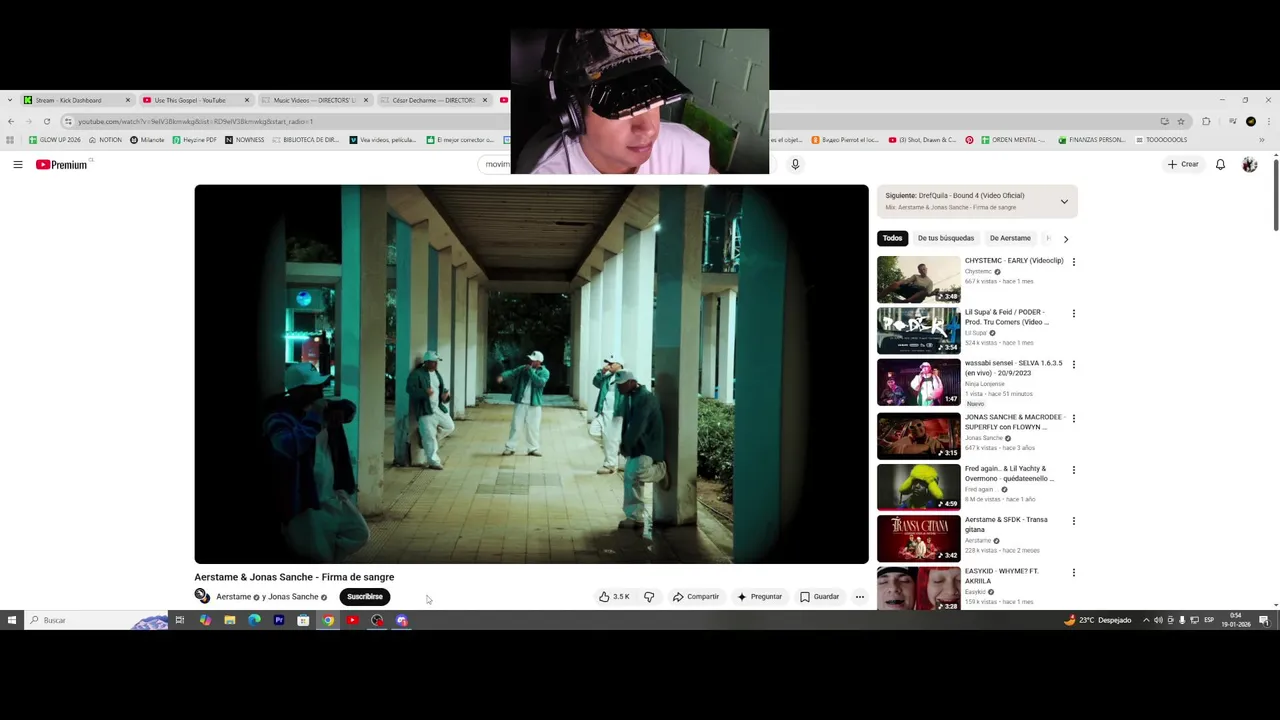The image size is (1280, 720).
Task: Open ORDEN MENTAL bookmark
Action: (1014, 140)
